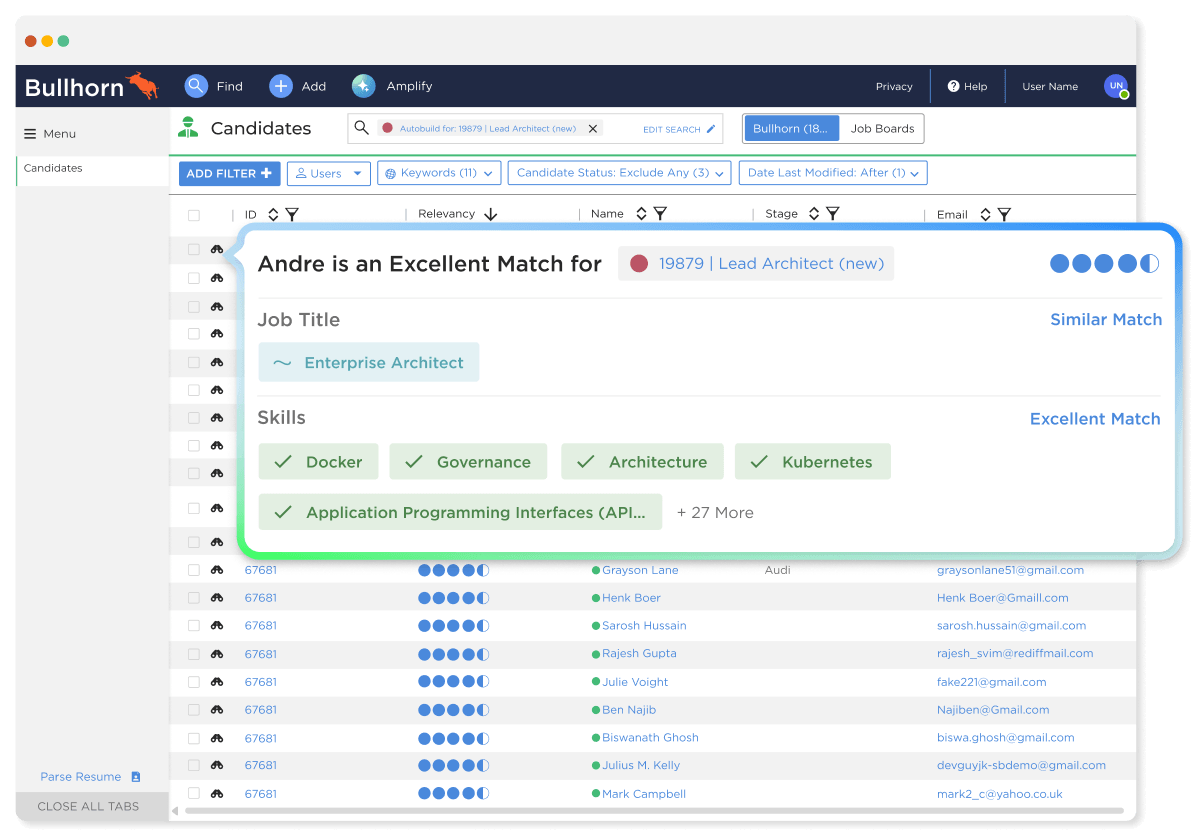This screenshot has width=1200, height=838.
Task: Open ID 67681 in Julius M. Kelly row
Action: (x=261, y=766)
